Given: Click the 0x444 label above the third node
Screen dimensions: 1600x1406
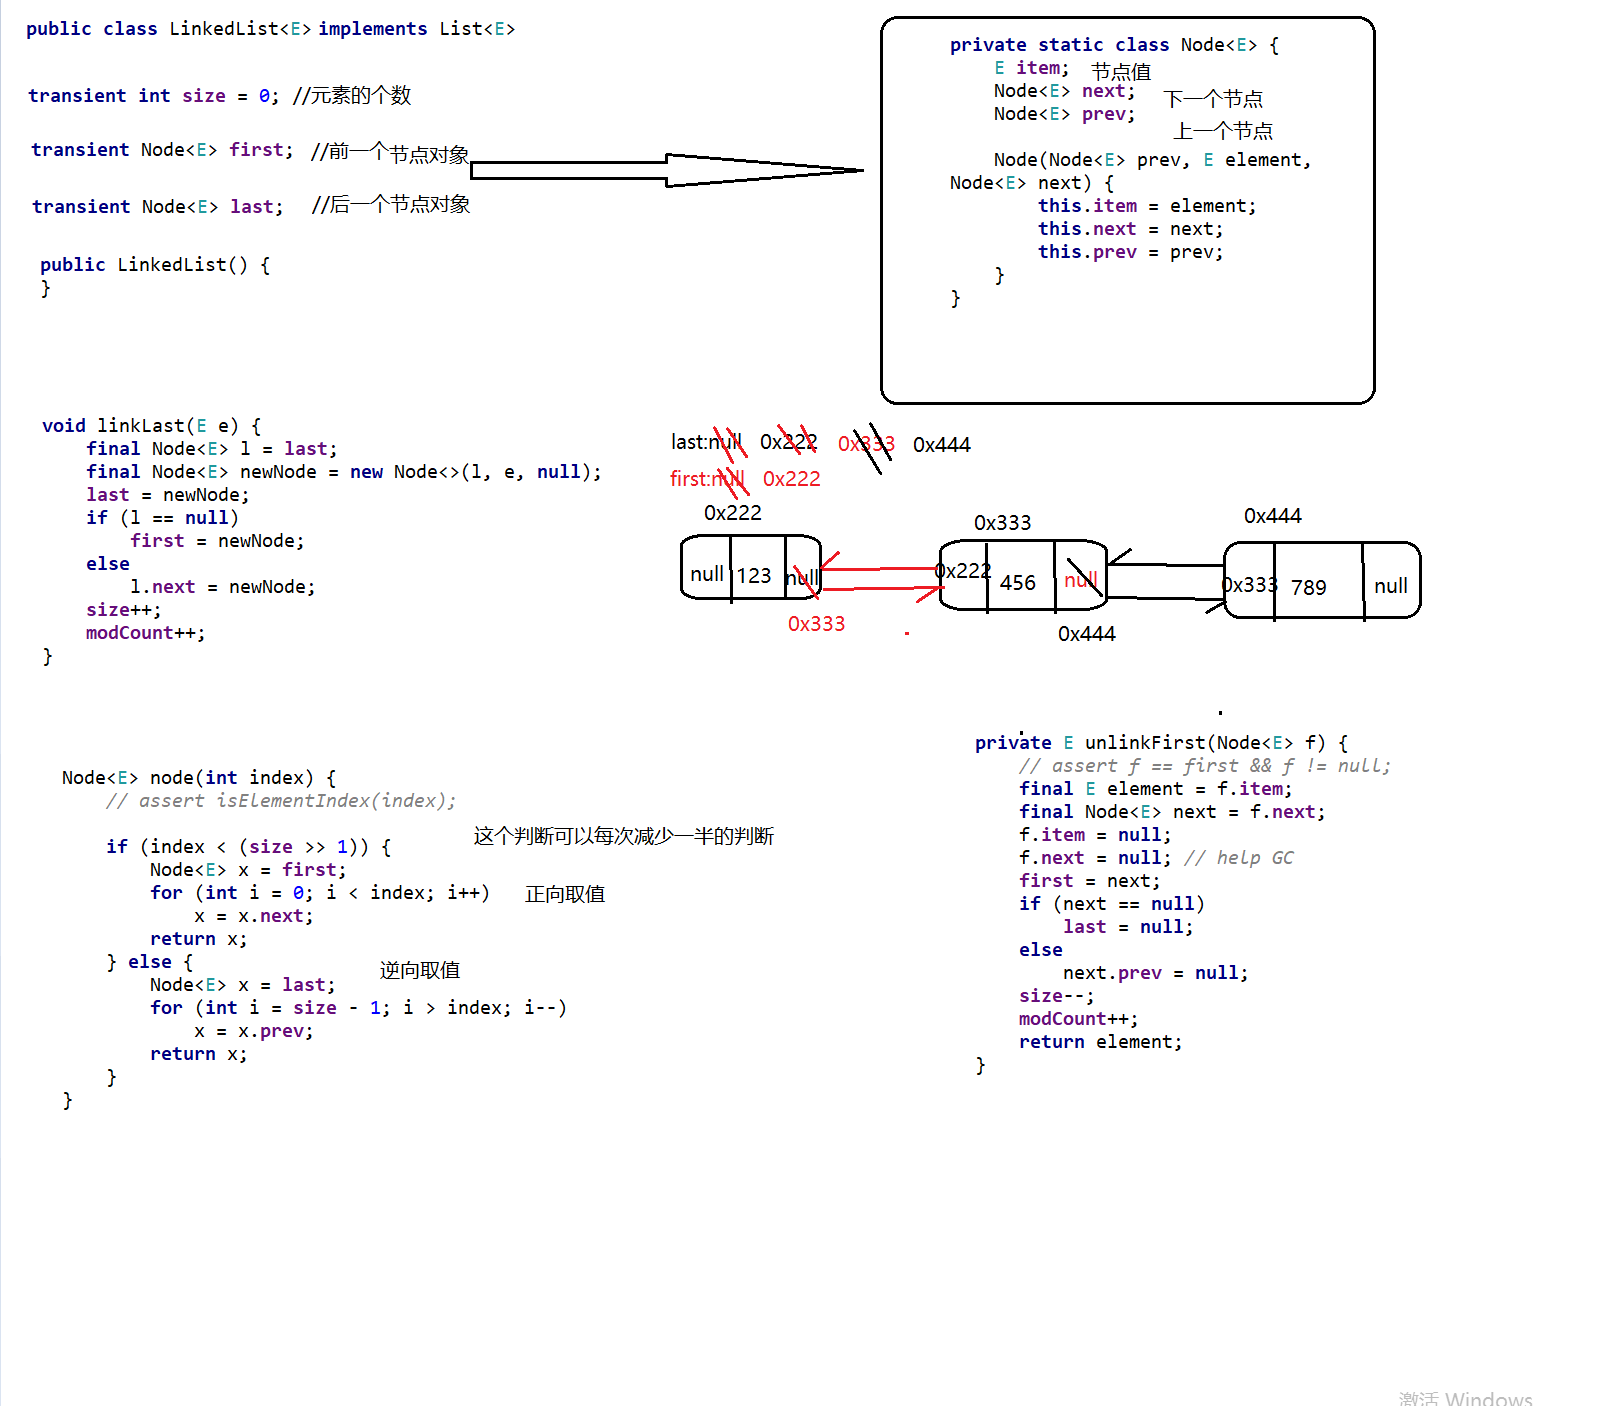Looking at the screenshot, I should (1272, 516).
